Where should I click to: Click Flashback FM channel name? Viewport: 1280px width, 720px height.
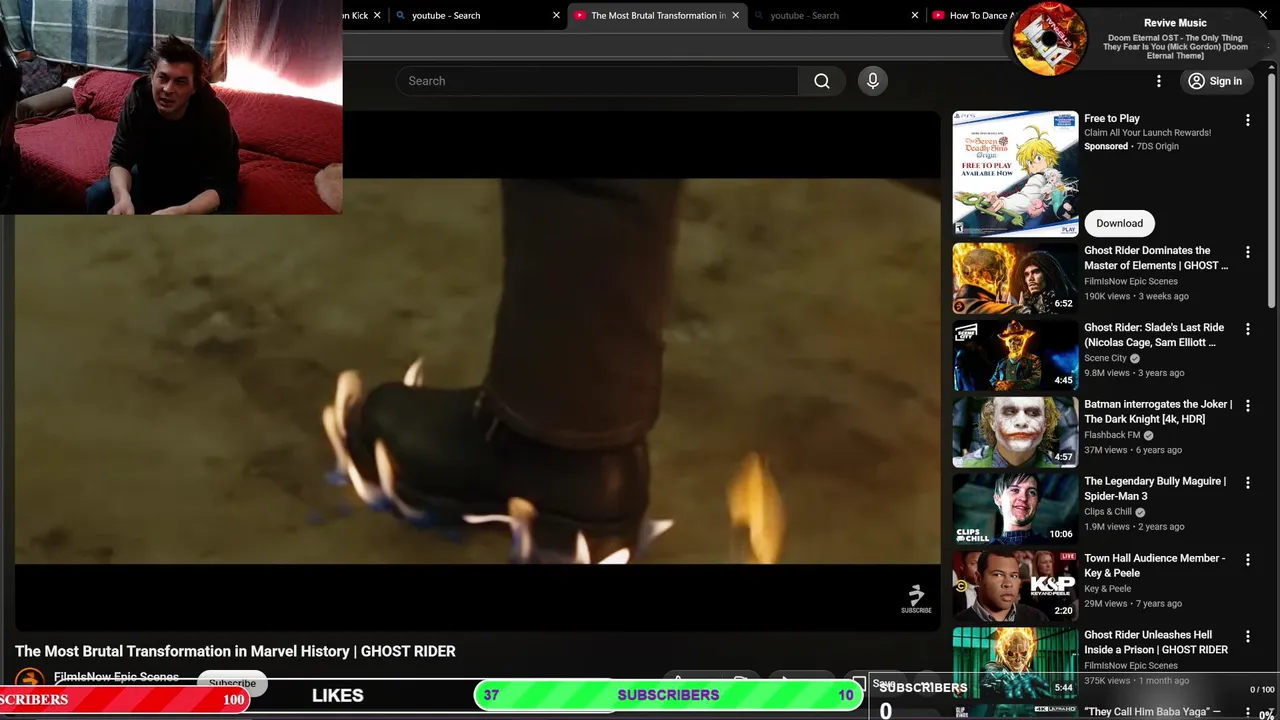point(1112,435)
